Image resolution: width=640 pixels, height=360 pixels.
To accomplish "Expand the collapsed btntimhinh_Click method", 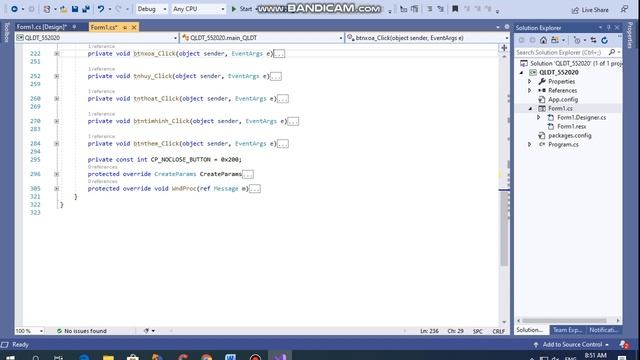I will click(x=56, y=121).
